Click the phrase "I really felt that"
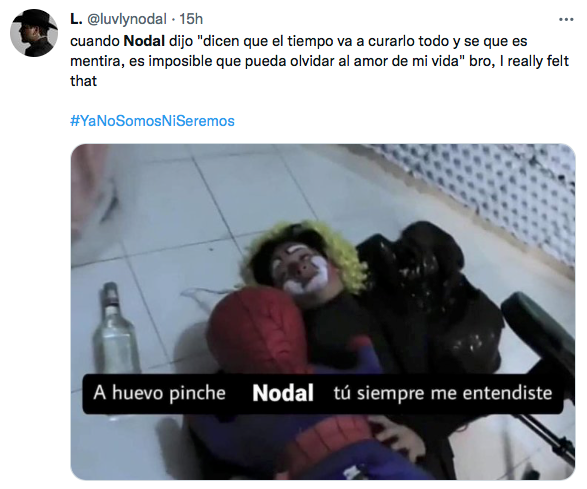The image size is (587, 489). tap(320, 71)
